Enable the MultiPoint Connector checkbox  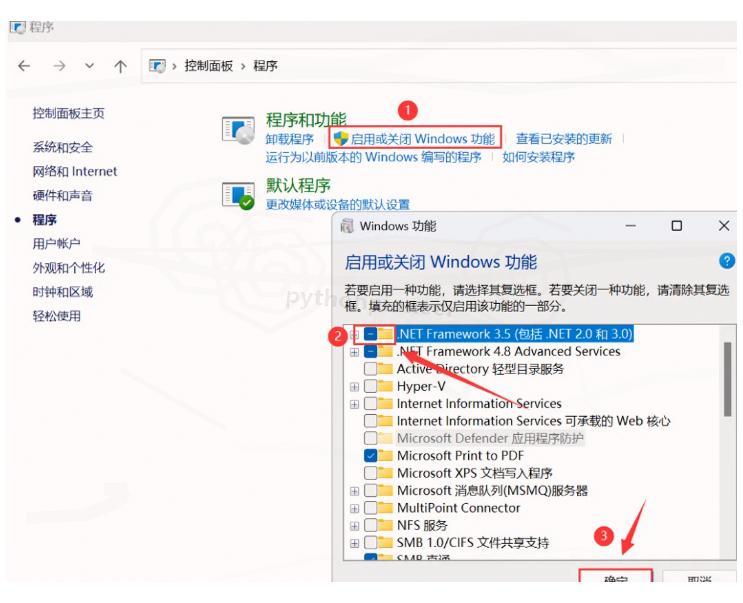coord(371,508)
